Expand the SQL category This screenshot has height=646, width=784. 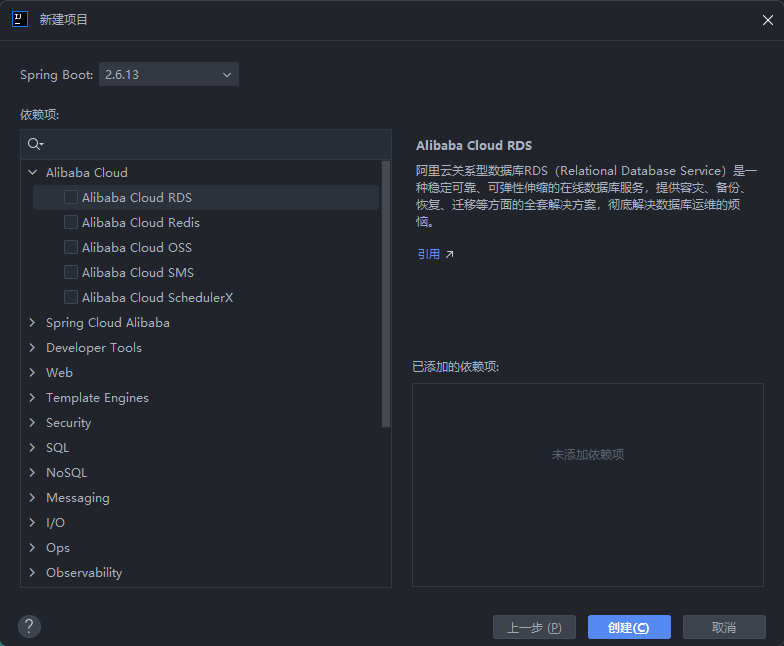32,448
